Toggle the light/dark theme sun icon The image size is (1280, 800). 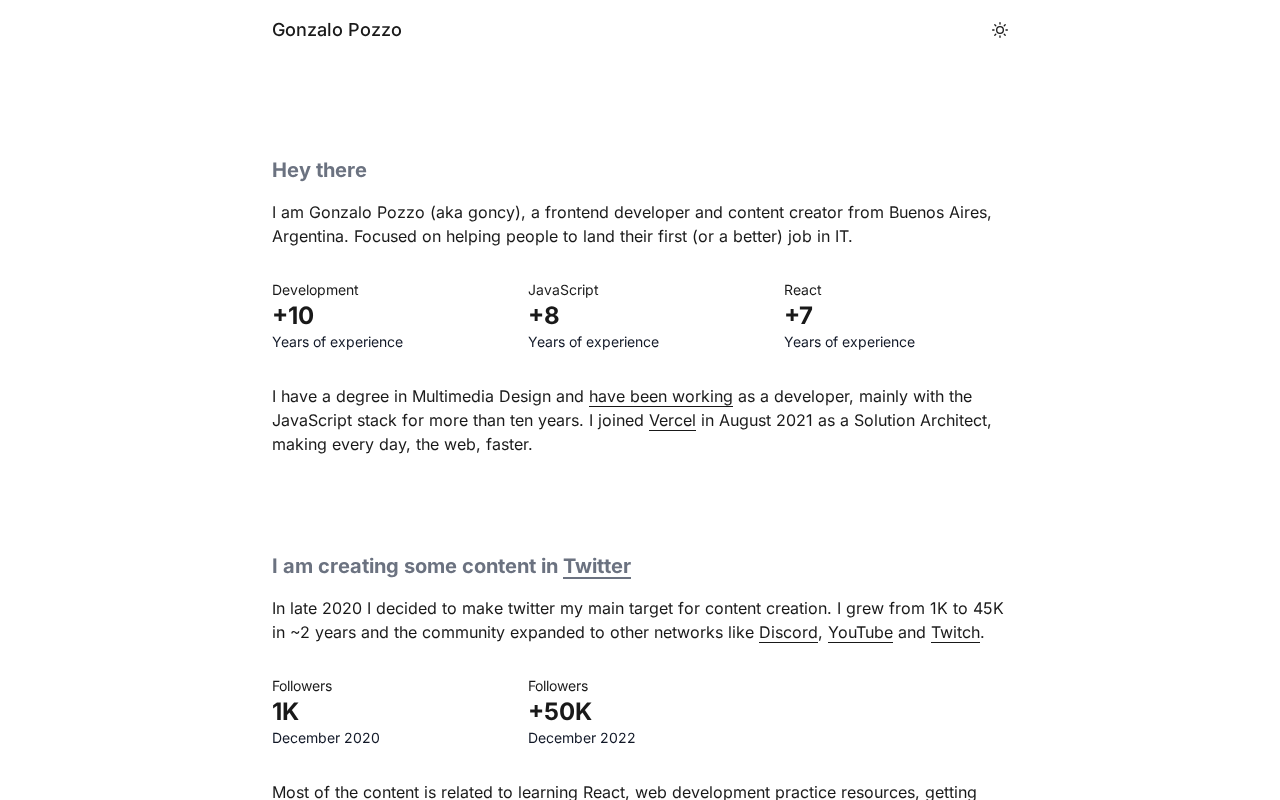coord(1000,30)
